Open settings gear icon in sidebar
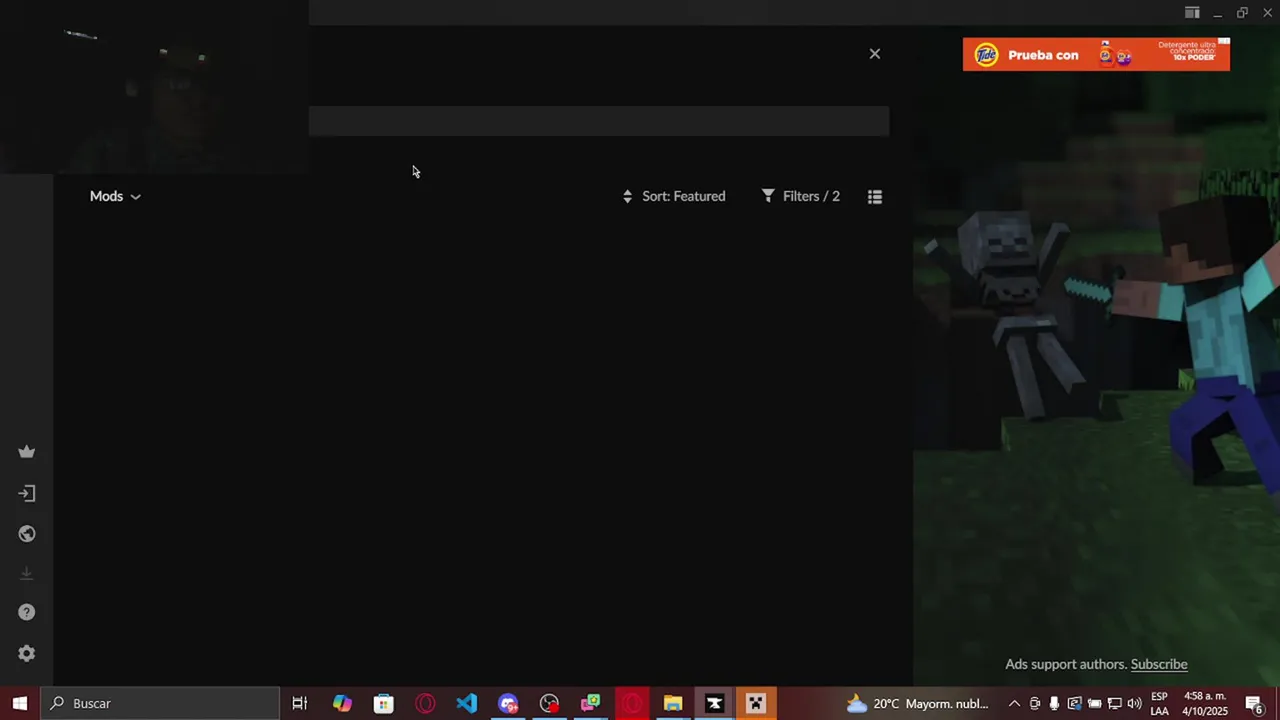This screenshot has height=720, width=1280. pos(27,653)
